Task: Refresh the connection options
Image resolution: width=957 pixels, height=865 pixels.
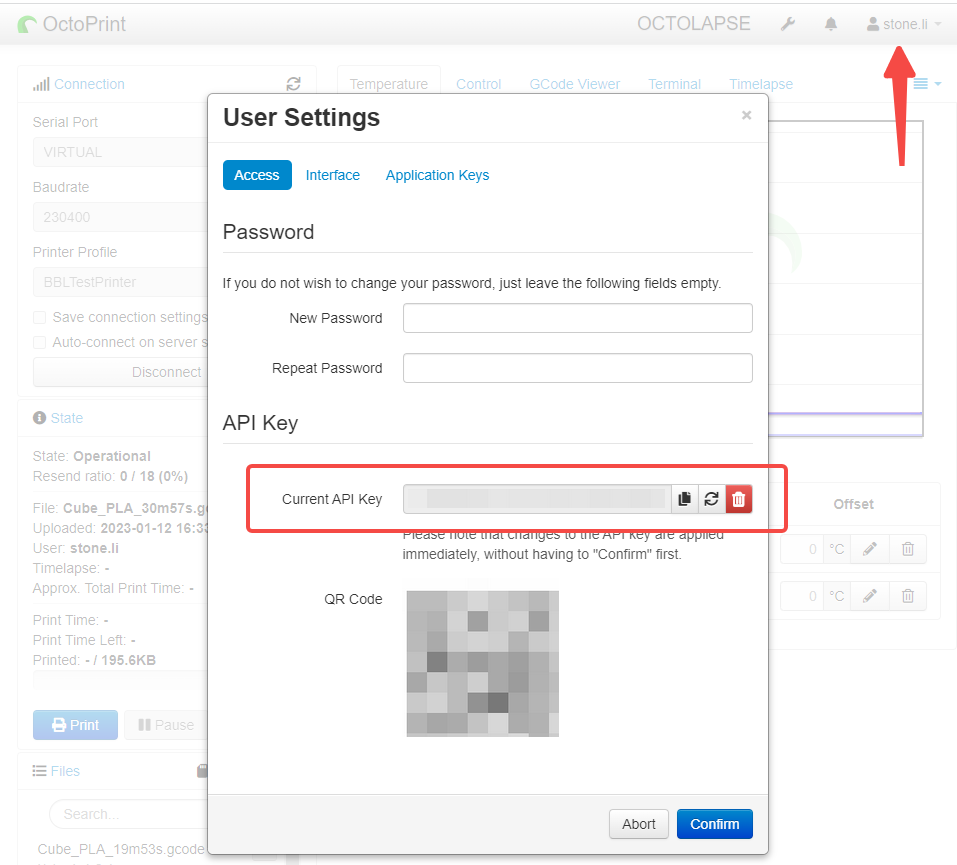Action: click(294, 84)
